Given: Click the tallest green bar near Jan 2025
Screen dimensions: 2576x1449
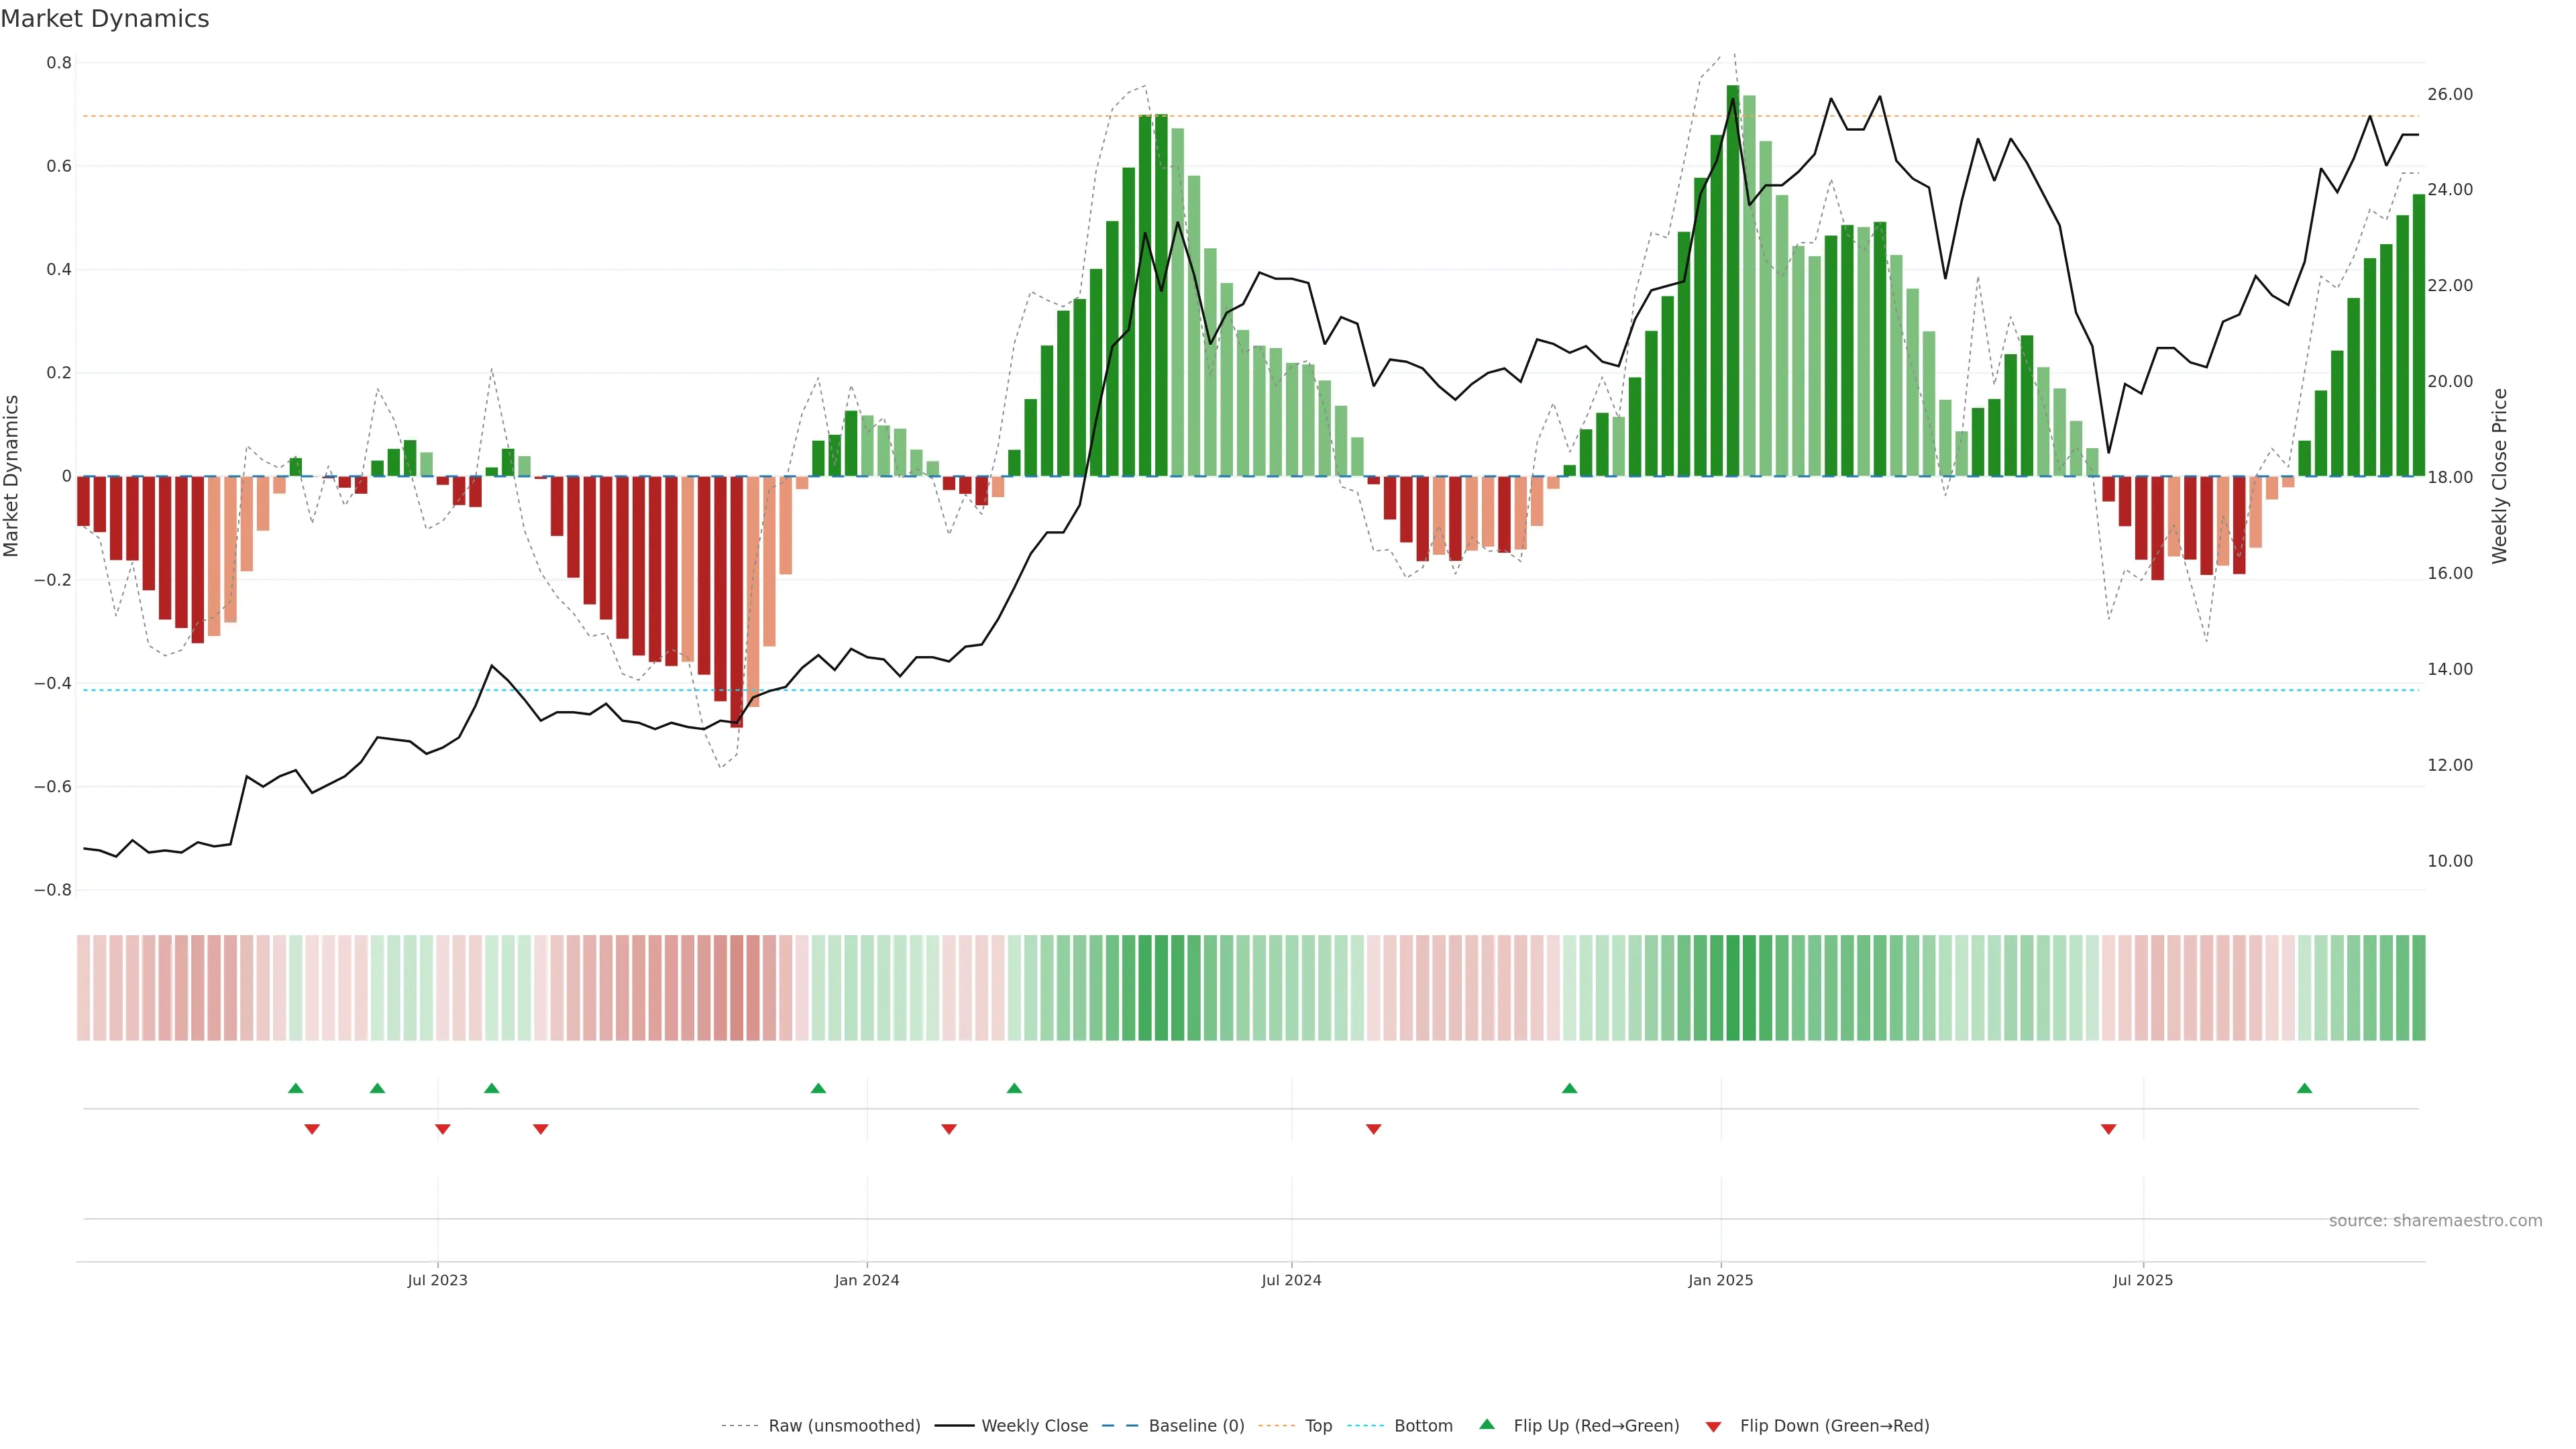Looking at the screenshot, I should (x=1732, y=280).
